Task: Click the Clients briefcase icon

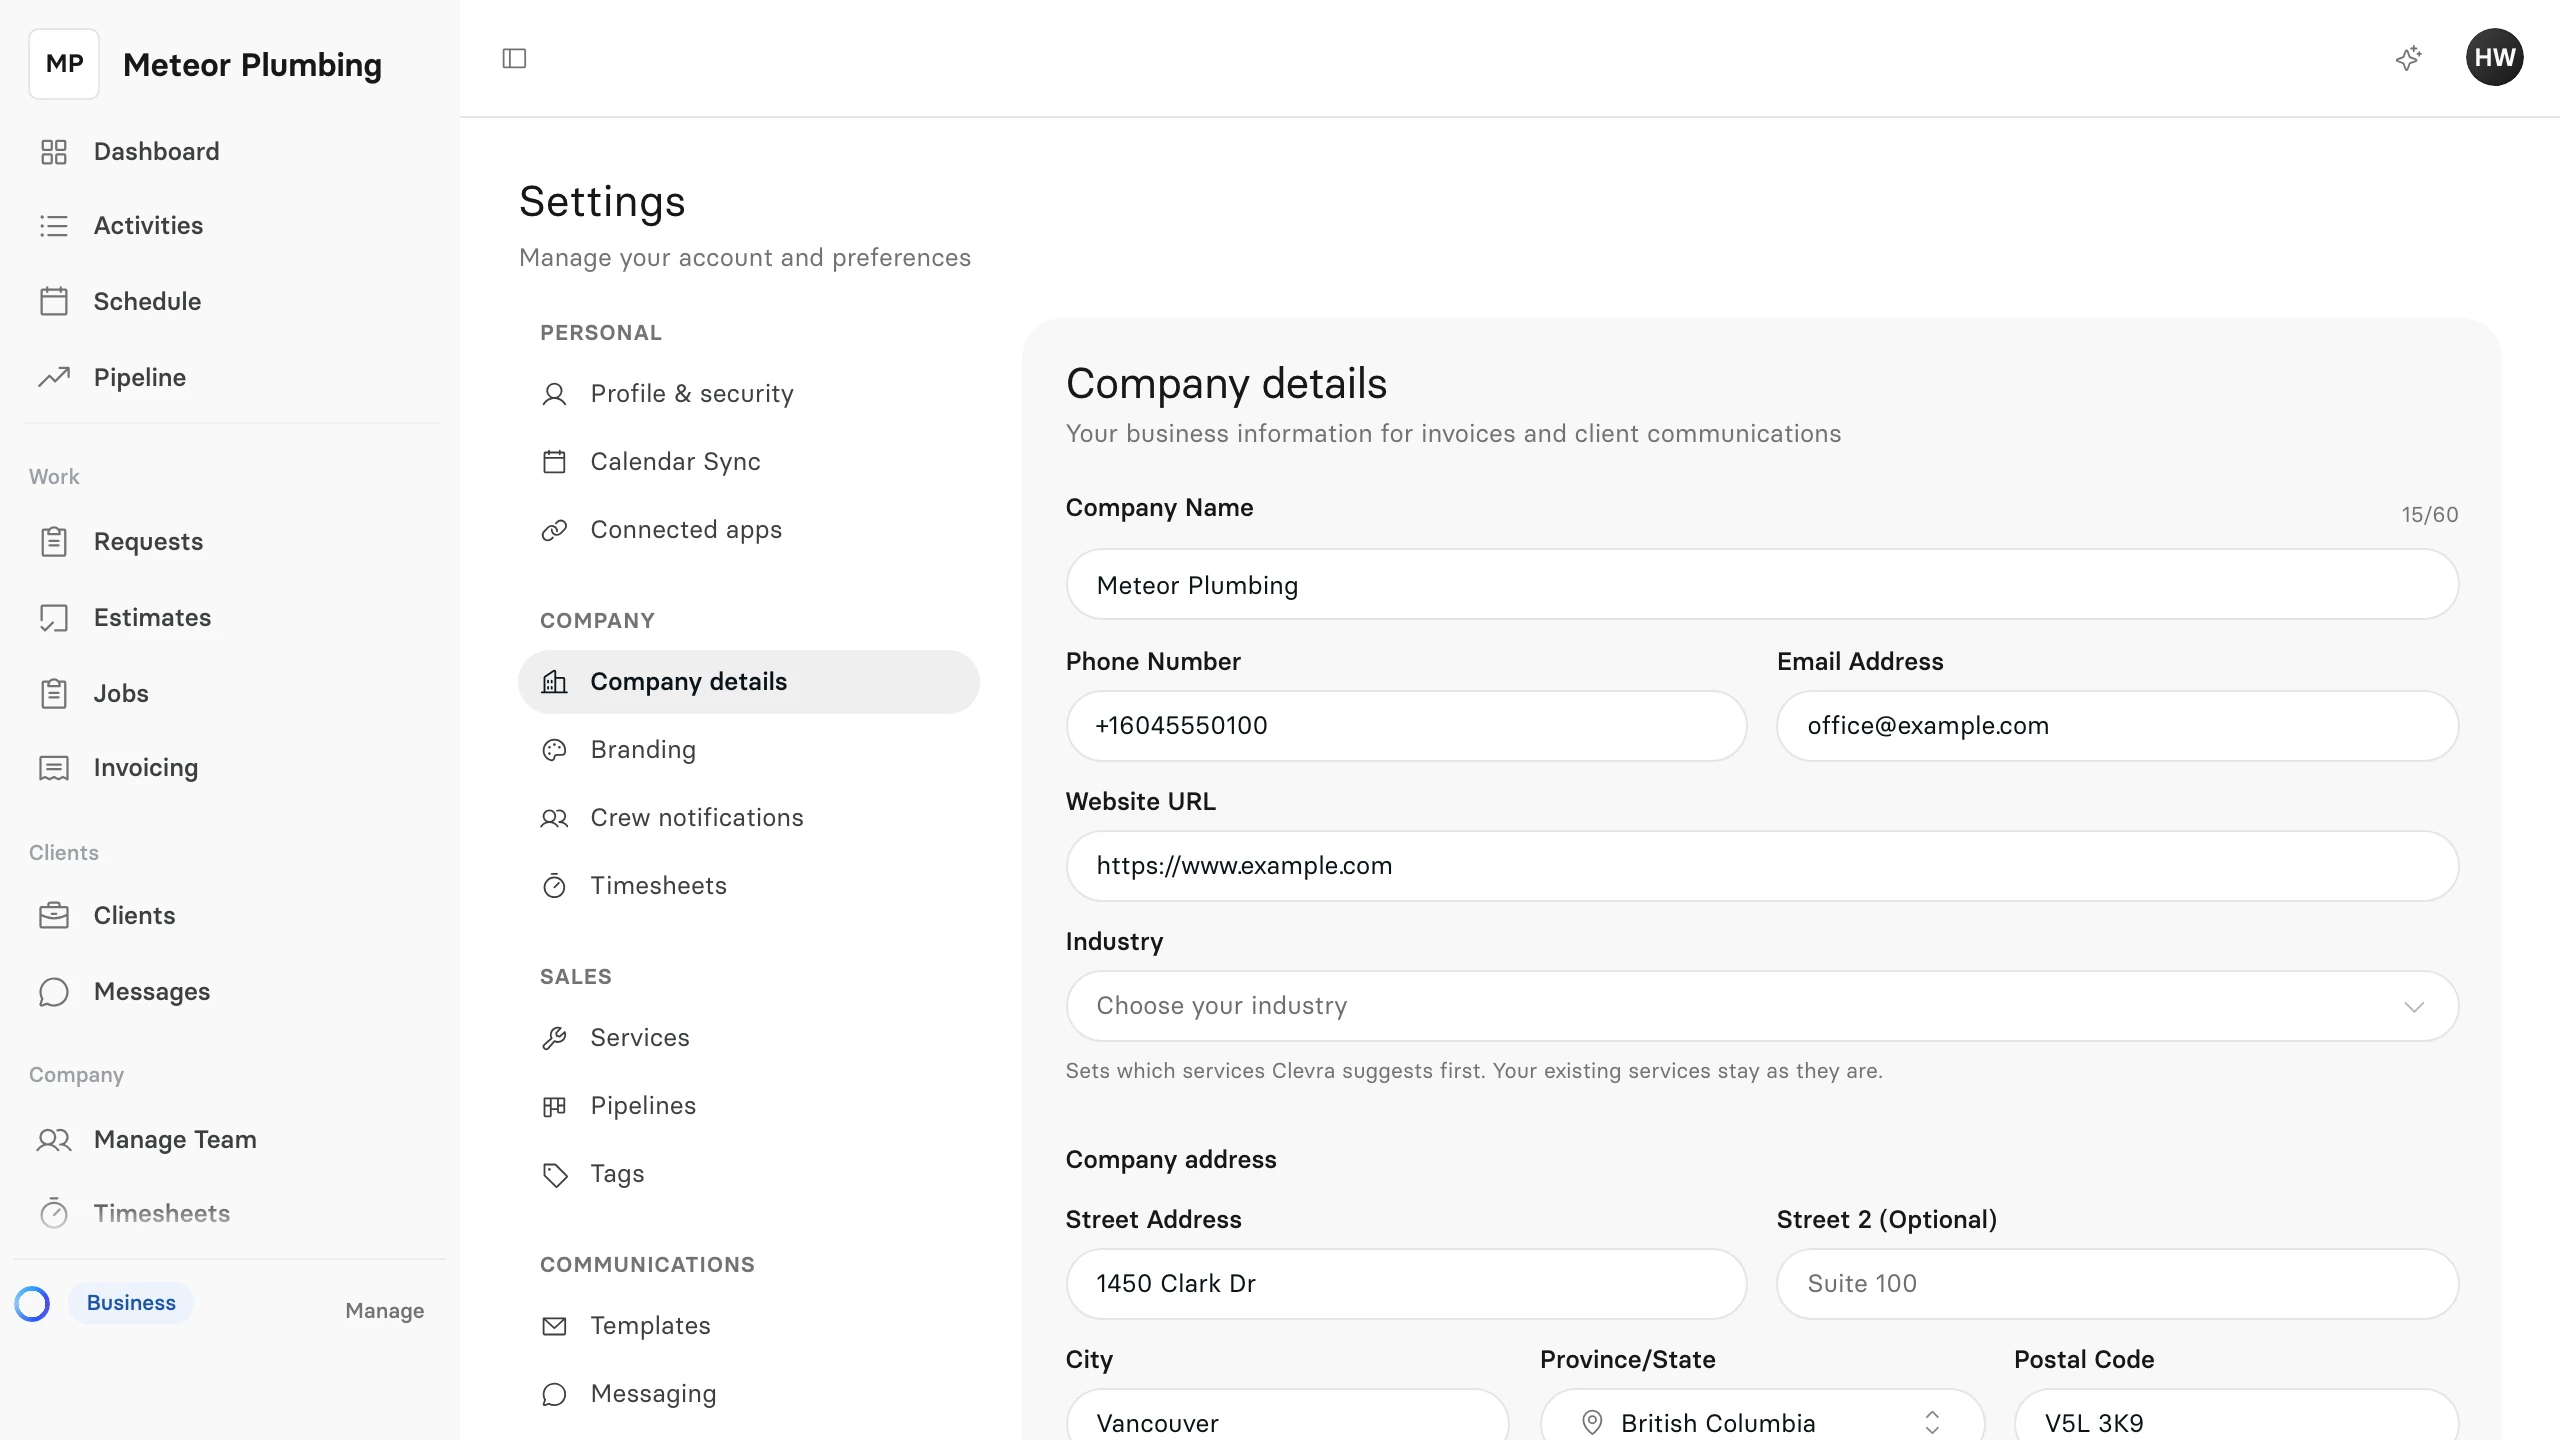Action: tap(54, 915)
